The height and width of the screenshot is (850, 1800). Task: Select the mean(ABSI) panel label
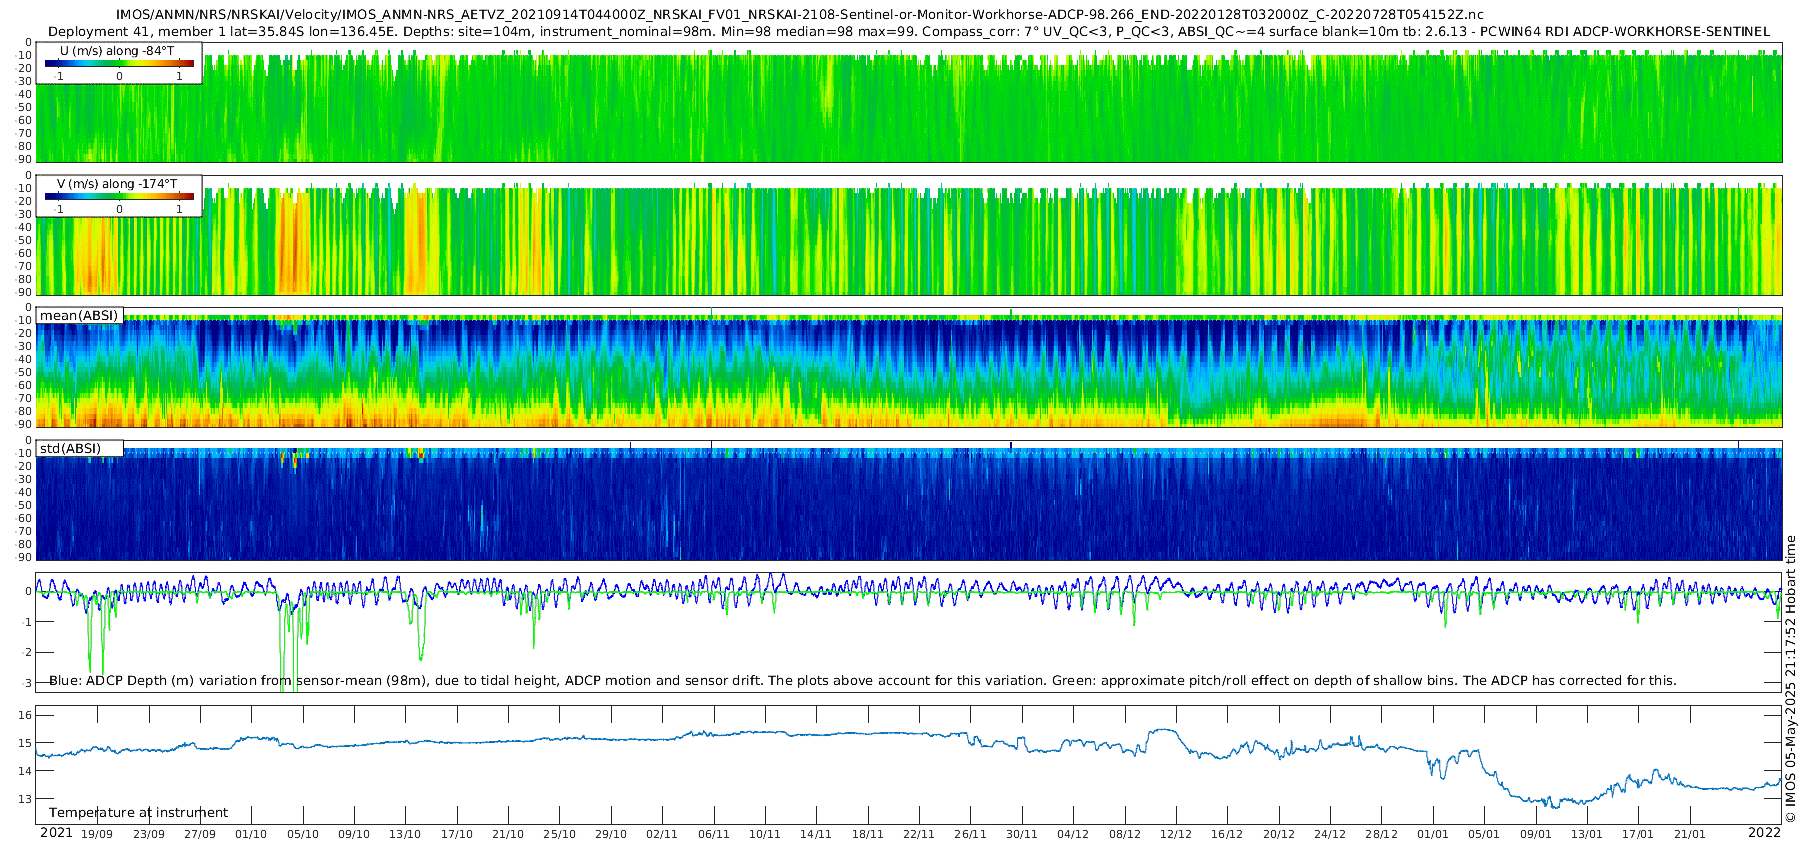[79, 316]
